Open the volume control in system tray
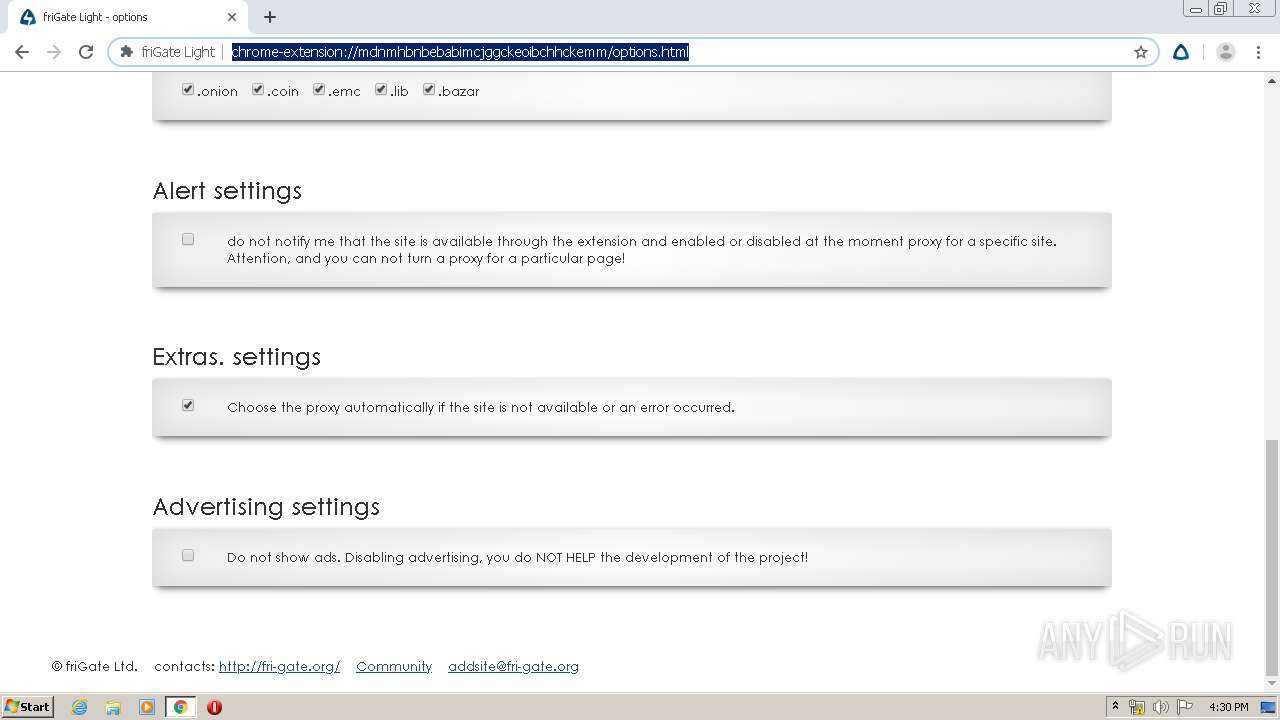The image size is (1280, 720). pyautogui.click(x=1160, y=707)
